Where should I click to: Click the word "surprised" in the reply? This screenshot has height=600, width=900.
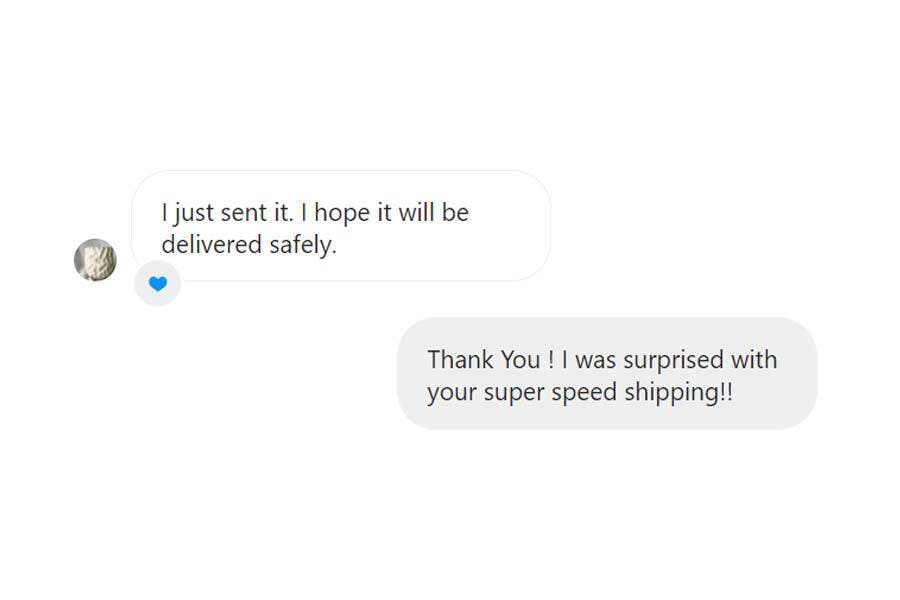coord(676,360)
